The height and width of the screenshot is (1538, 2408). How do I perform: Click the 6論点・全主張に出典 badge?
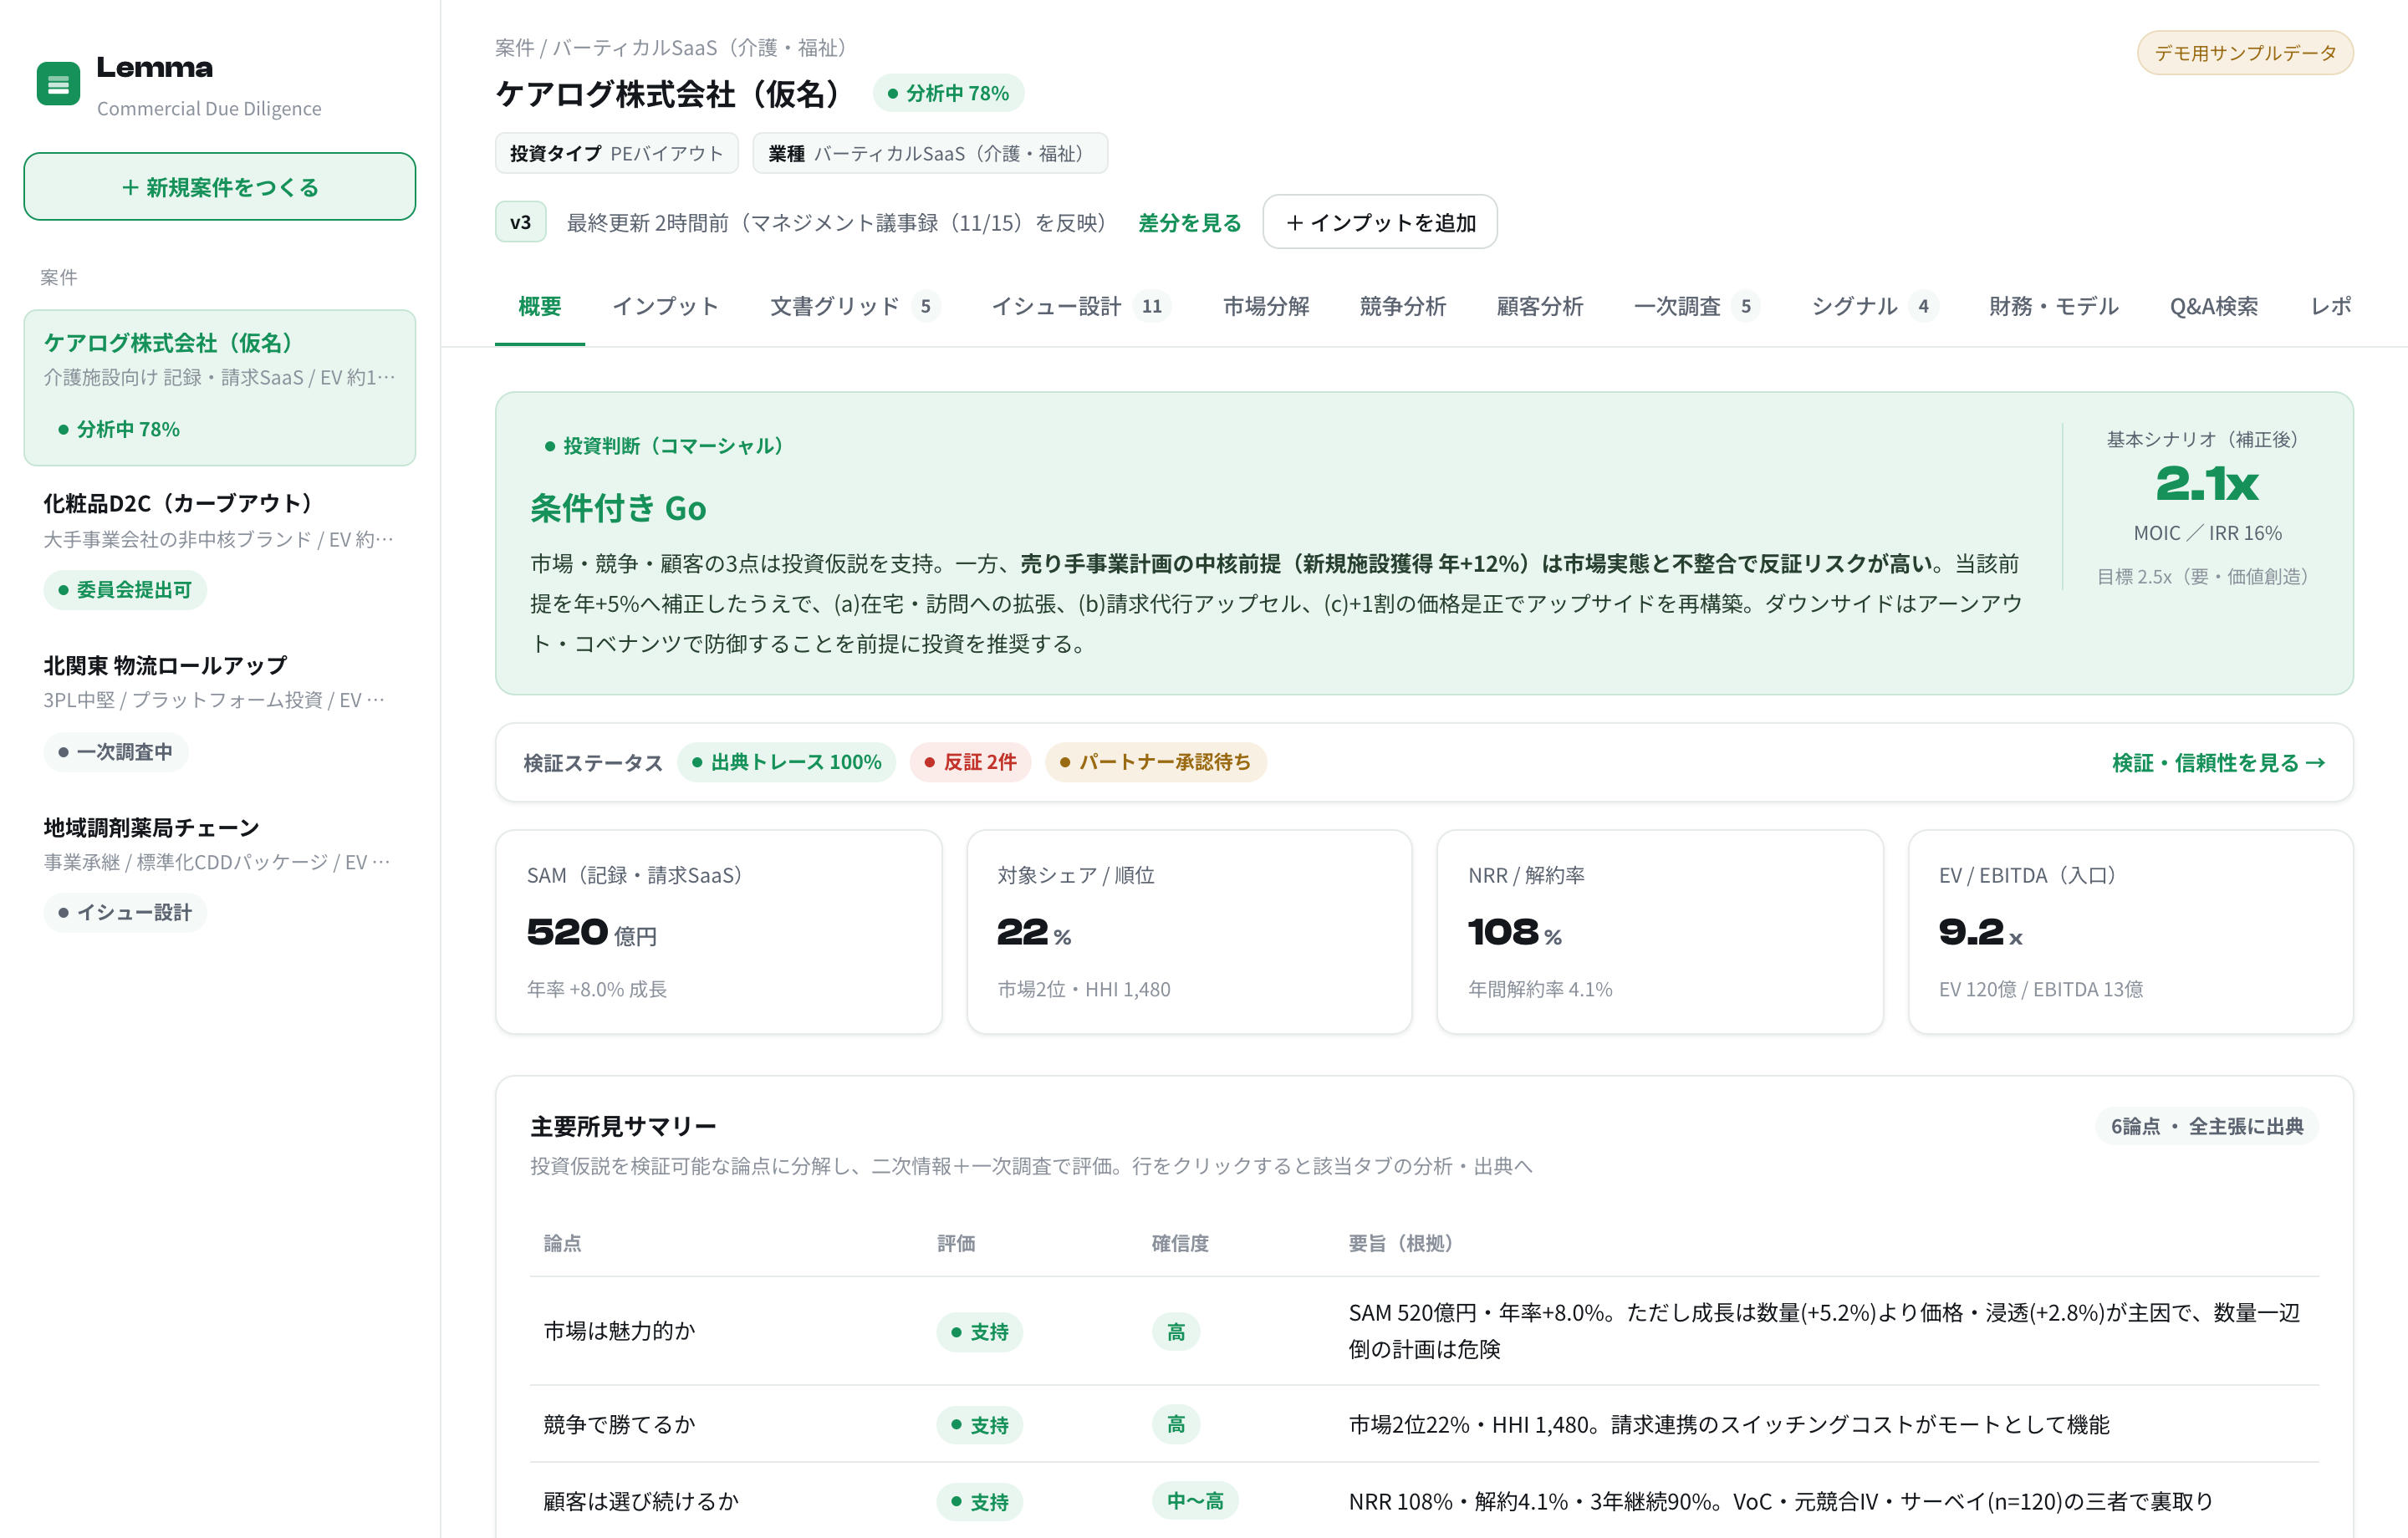2207,1127
